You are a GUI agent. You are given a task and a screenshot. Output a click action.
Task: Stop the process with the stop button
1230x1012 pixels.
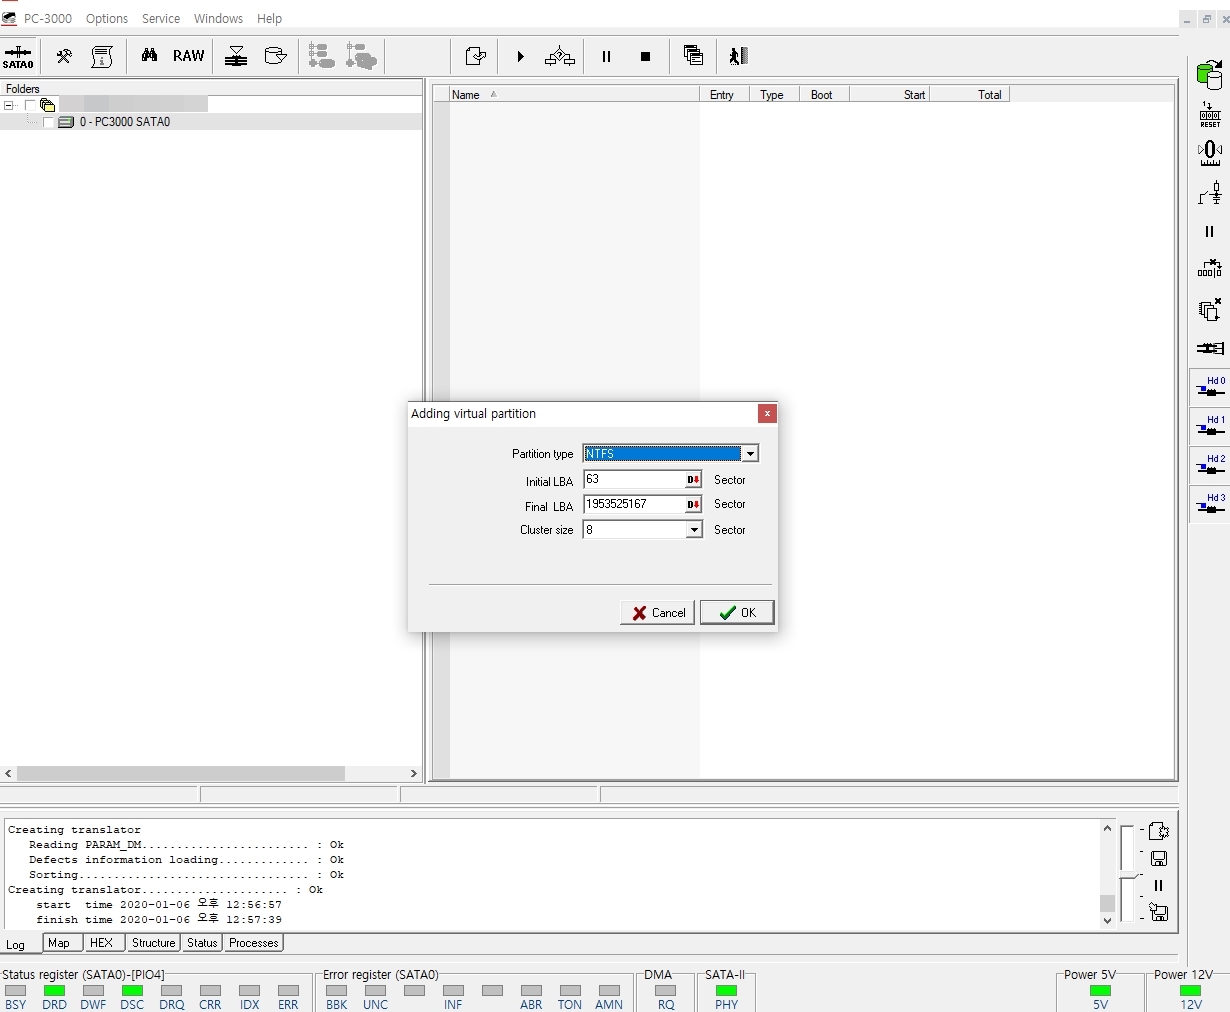(645, 56)
